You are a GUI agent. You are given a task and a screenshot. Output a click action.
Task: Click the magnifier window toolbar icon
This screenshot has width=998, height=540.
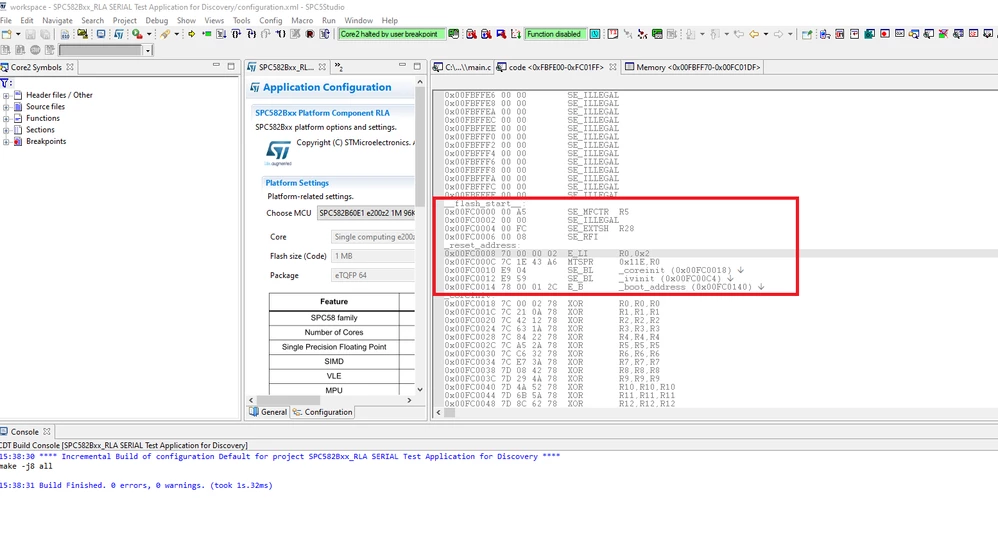(914, 34)
